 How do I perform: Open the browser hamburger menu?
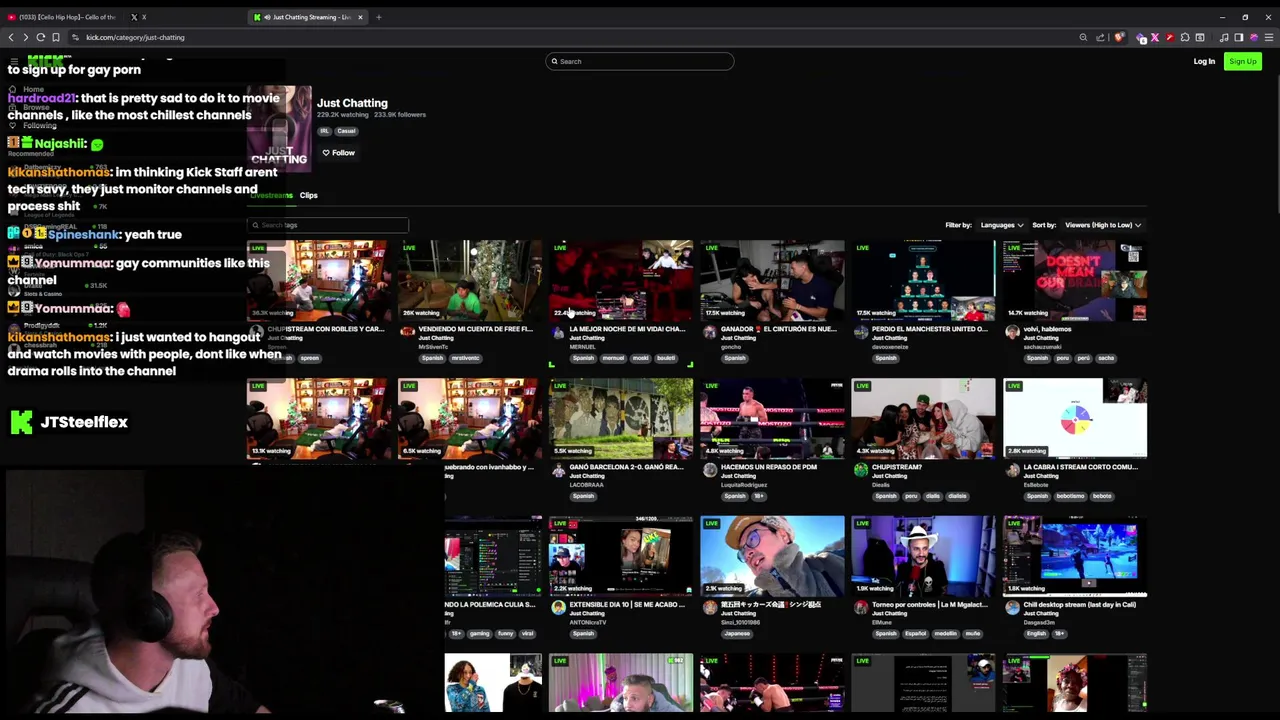tap(1269, 37)
